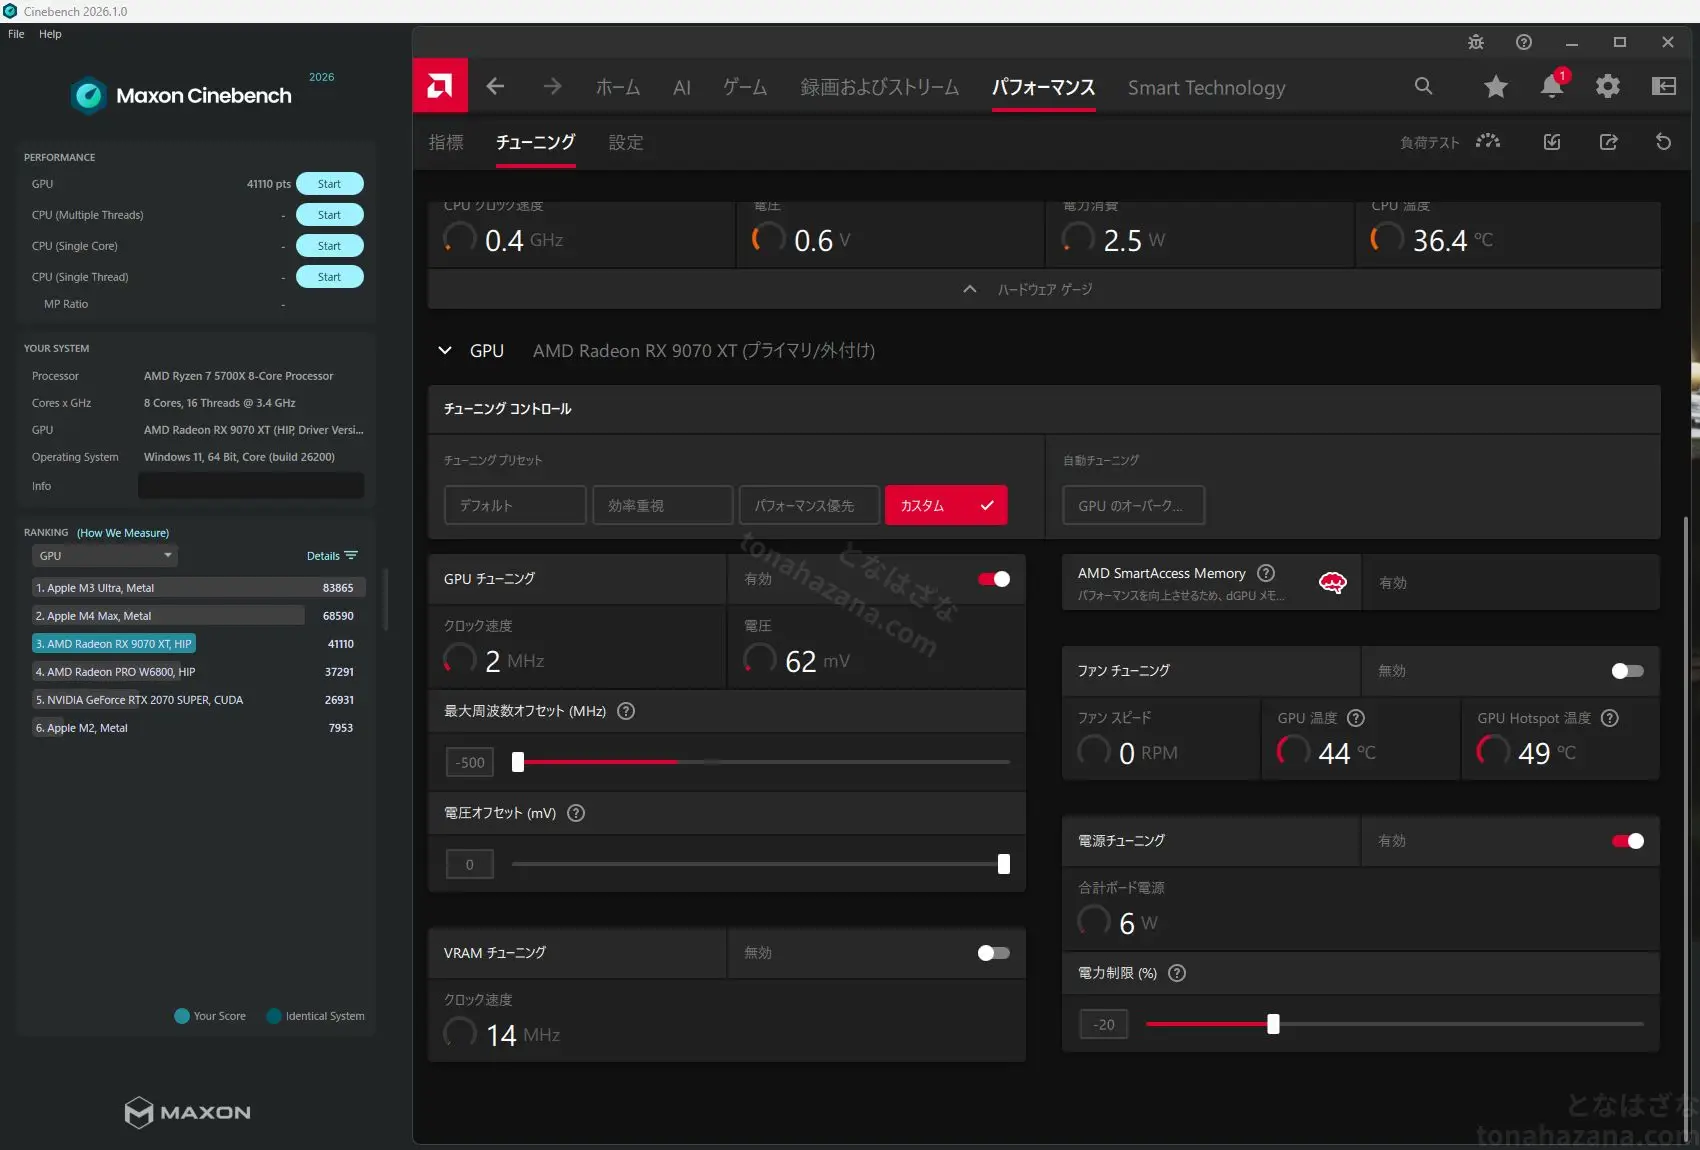Image resolution: width=1700 pixels, height=1150 pixels.
Task: Switch to the AI tab
Action: pos(682,87)
